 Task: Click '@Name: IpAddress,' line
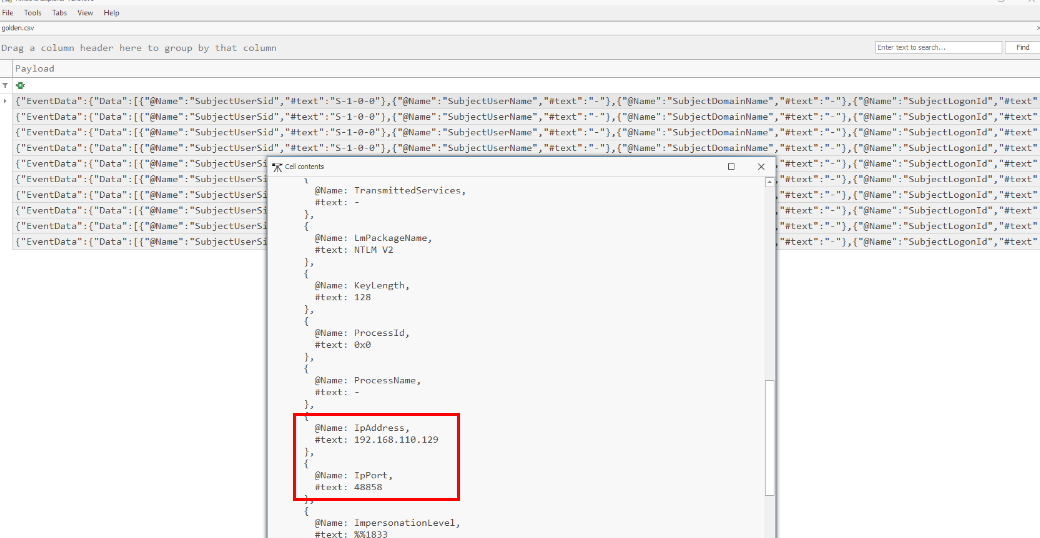tap(362, 429)
